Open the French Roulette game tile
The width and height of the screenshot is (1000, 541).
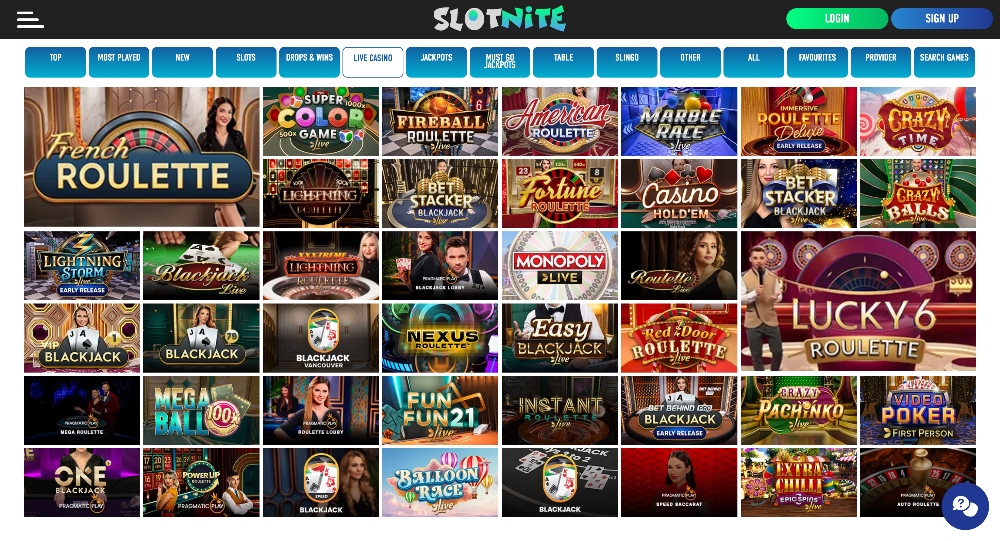coord(142,157)
